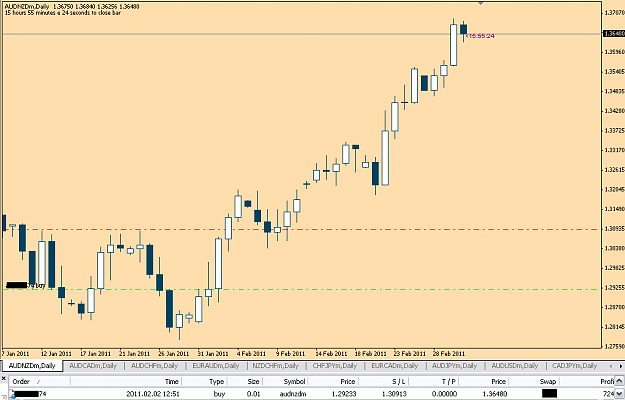Click the purple bar countdown timer label

[x=480, y=36]
